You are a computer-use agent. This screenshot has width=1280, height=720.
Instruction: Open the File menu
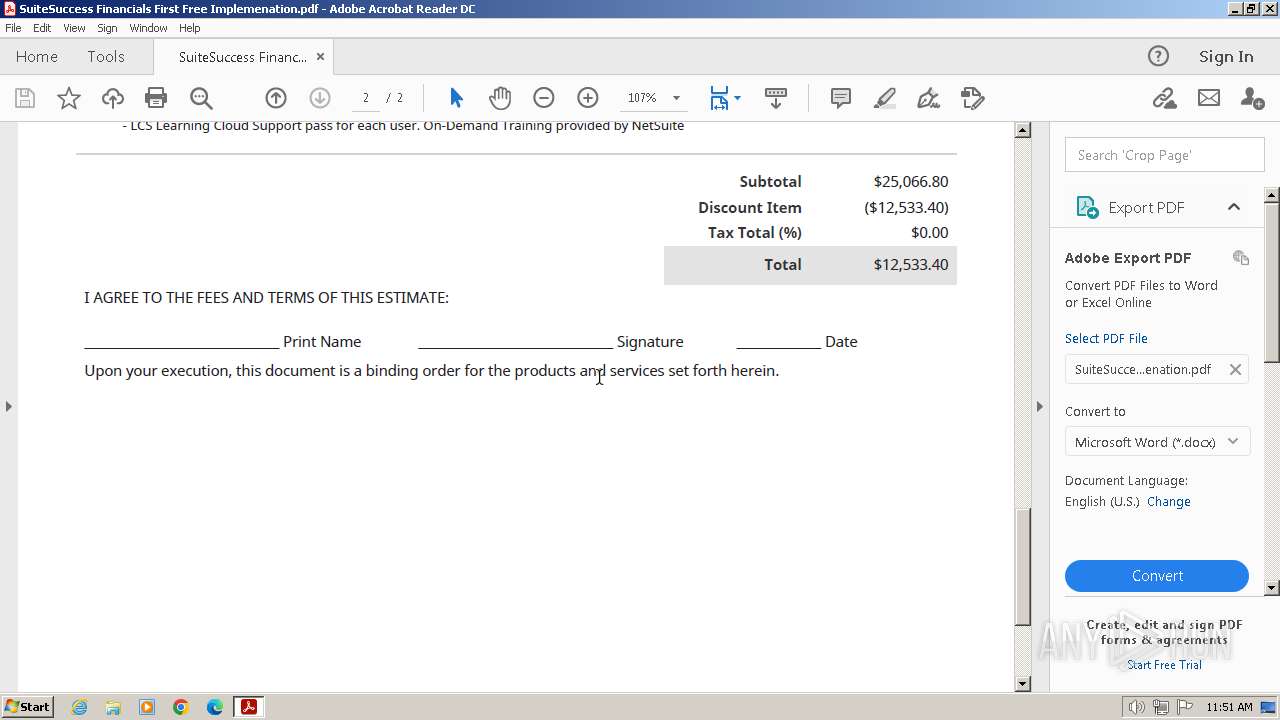click(x=13, y=28)
